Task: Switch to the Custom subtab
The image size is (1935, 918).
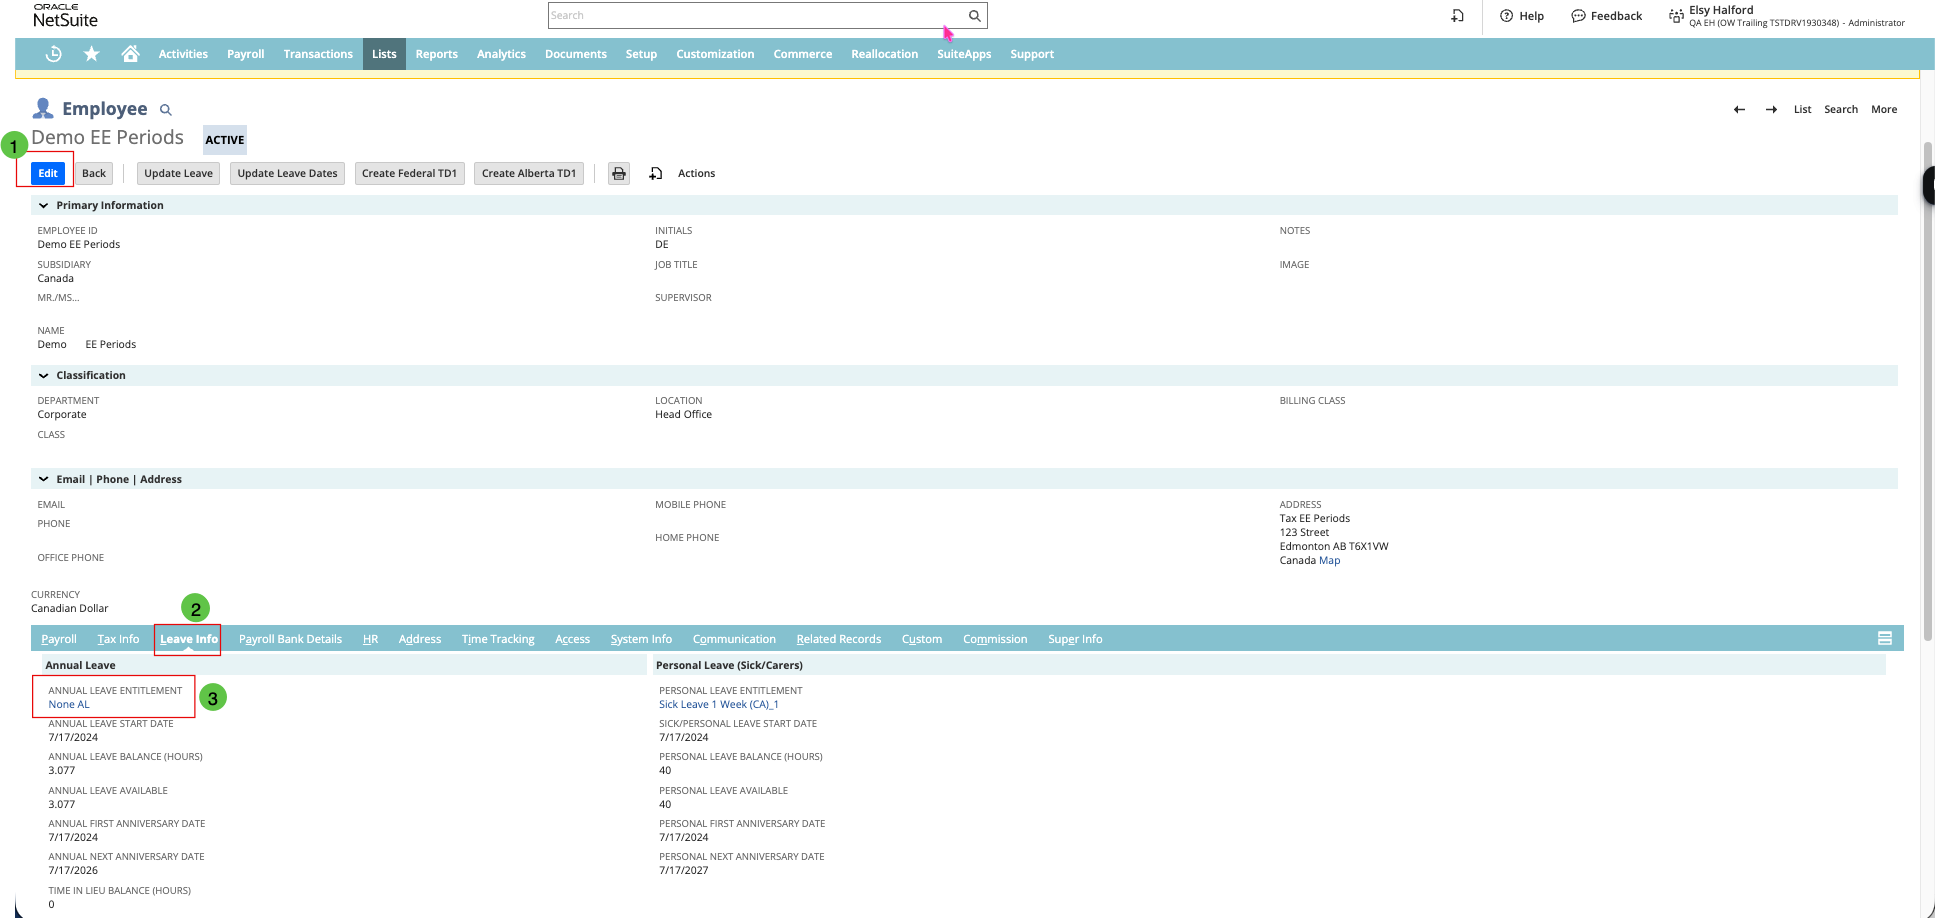Action: 922,639
